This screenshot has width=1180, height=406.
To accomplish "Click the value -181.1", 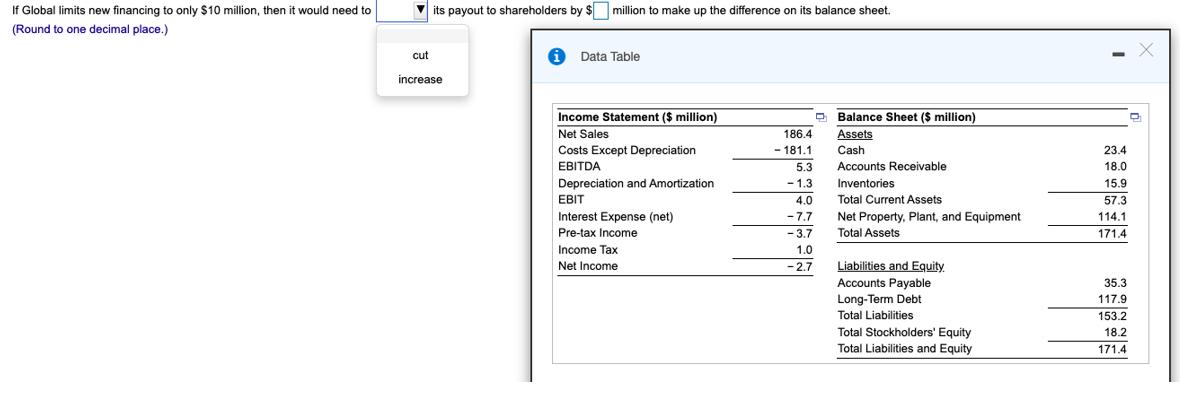I will (x=793, y=151).
